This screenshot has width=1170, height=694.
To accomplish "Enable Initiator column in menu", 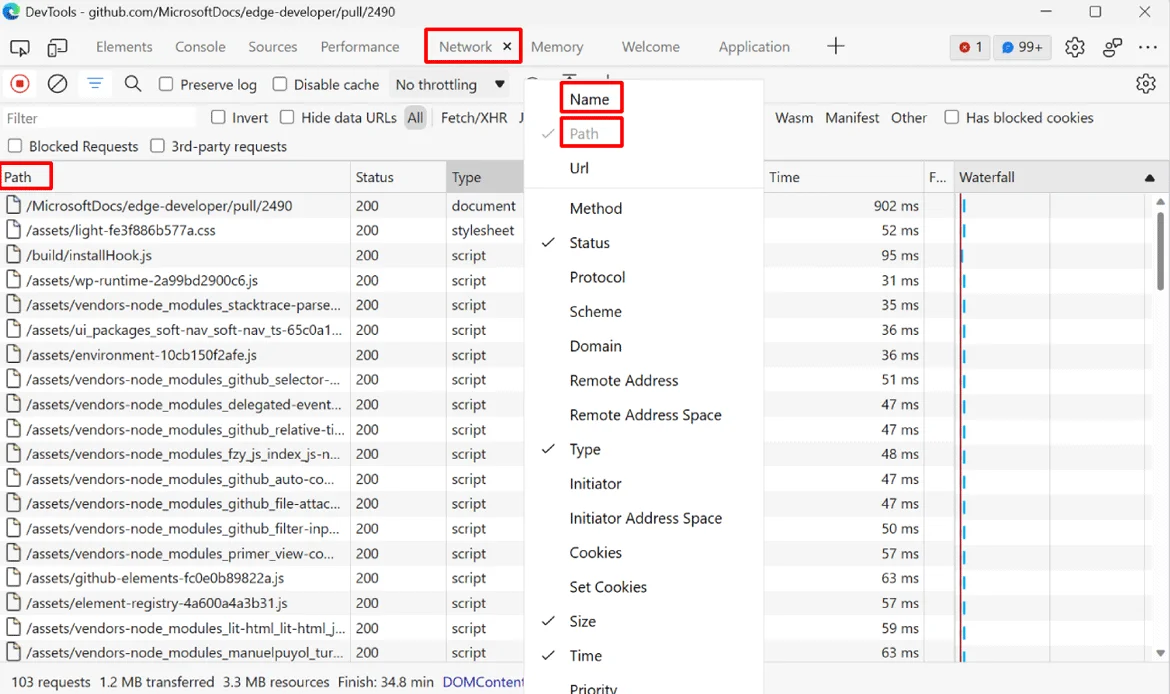I will point(595,484).
